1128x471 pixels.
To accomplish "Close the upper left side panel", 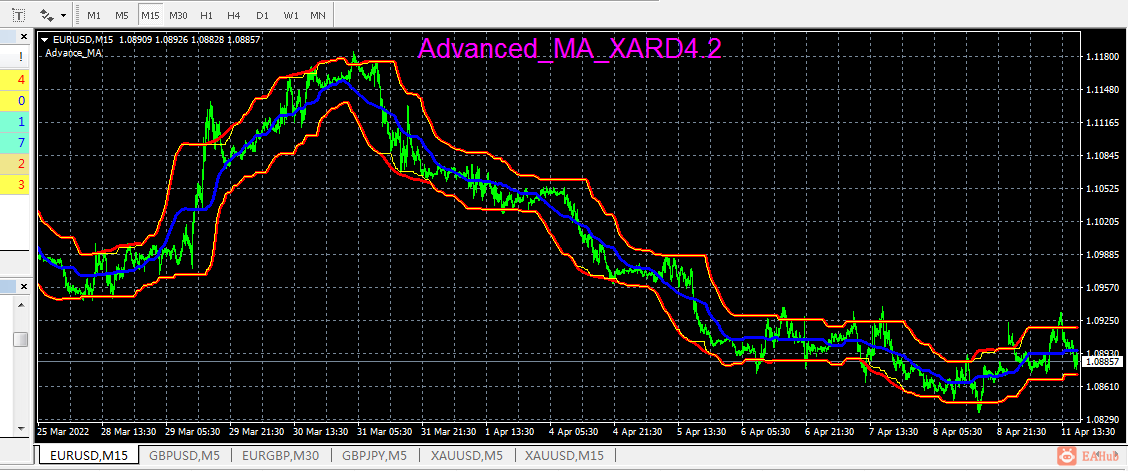I will [22, 36].
